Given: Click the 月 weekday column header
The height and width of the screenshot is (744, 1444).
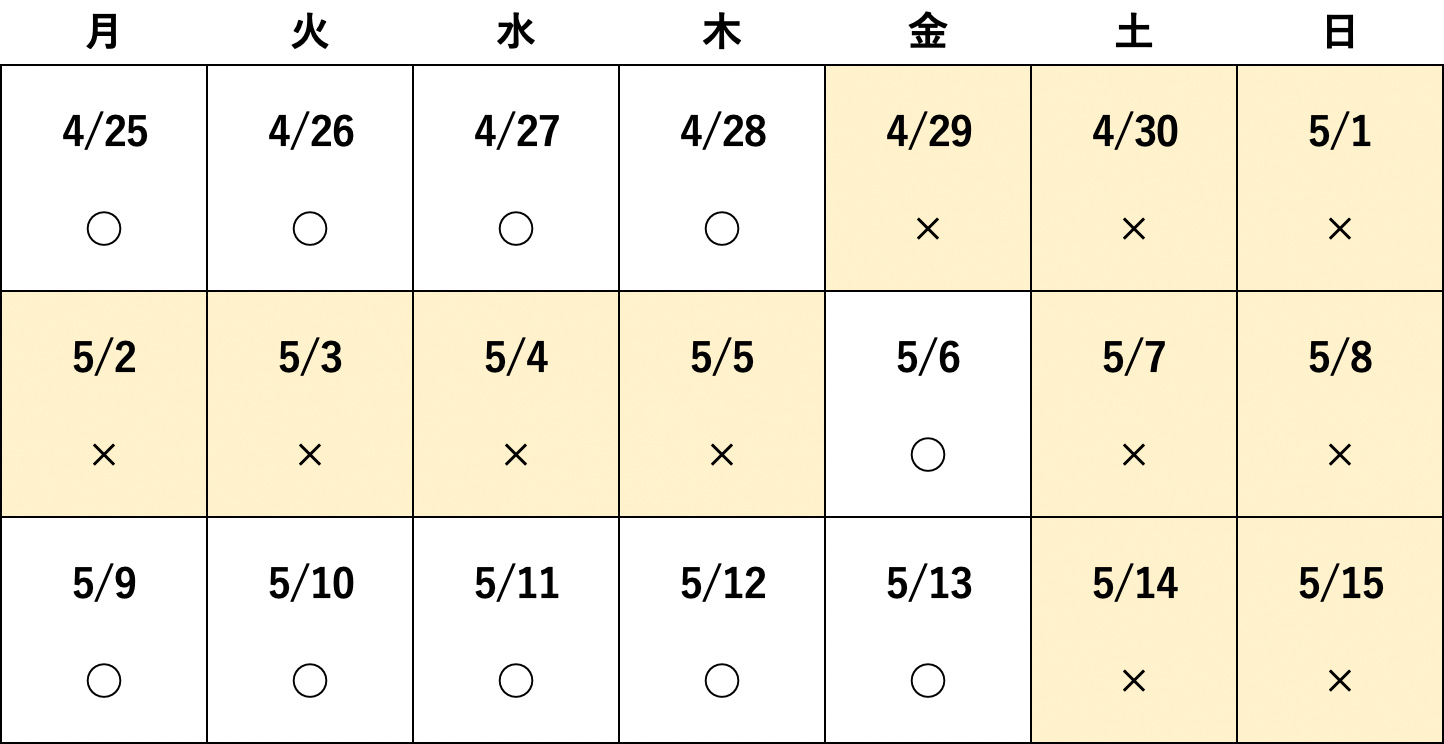Looking at the screenshot, I should pos(104,33).
